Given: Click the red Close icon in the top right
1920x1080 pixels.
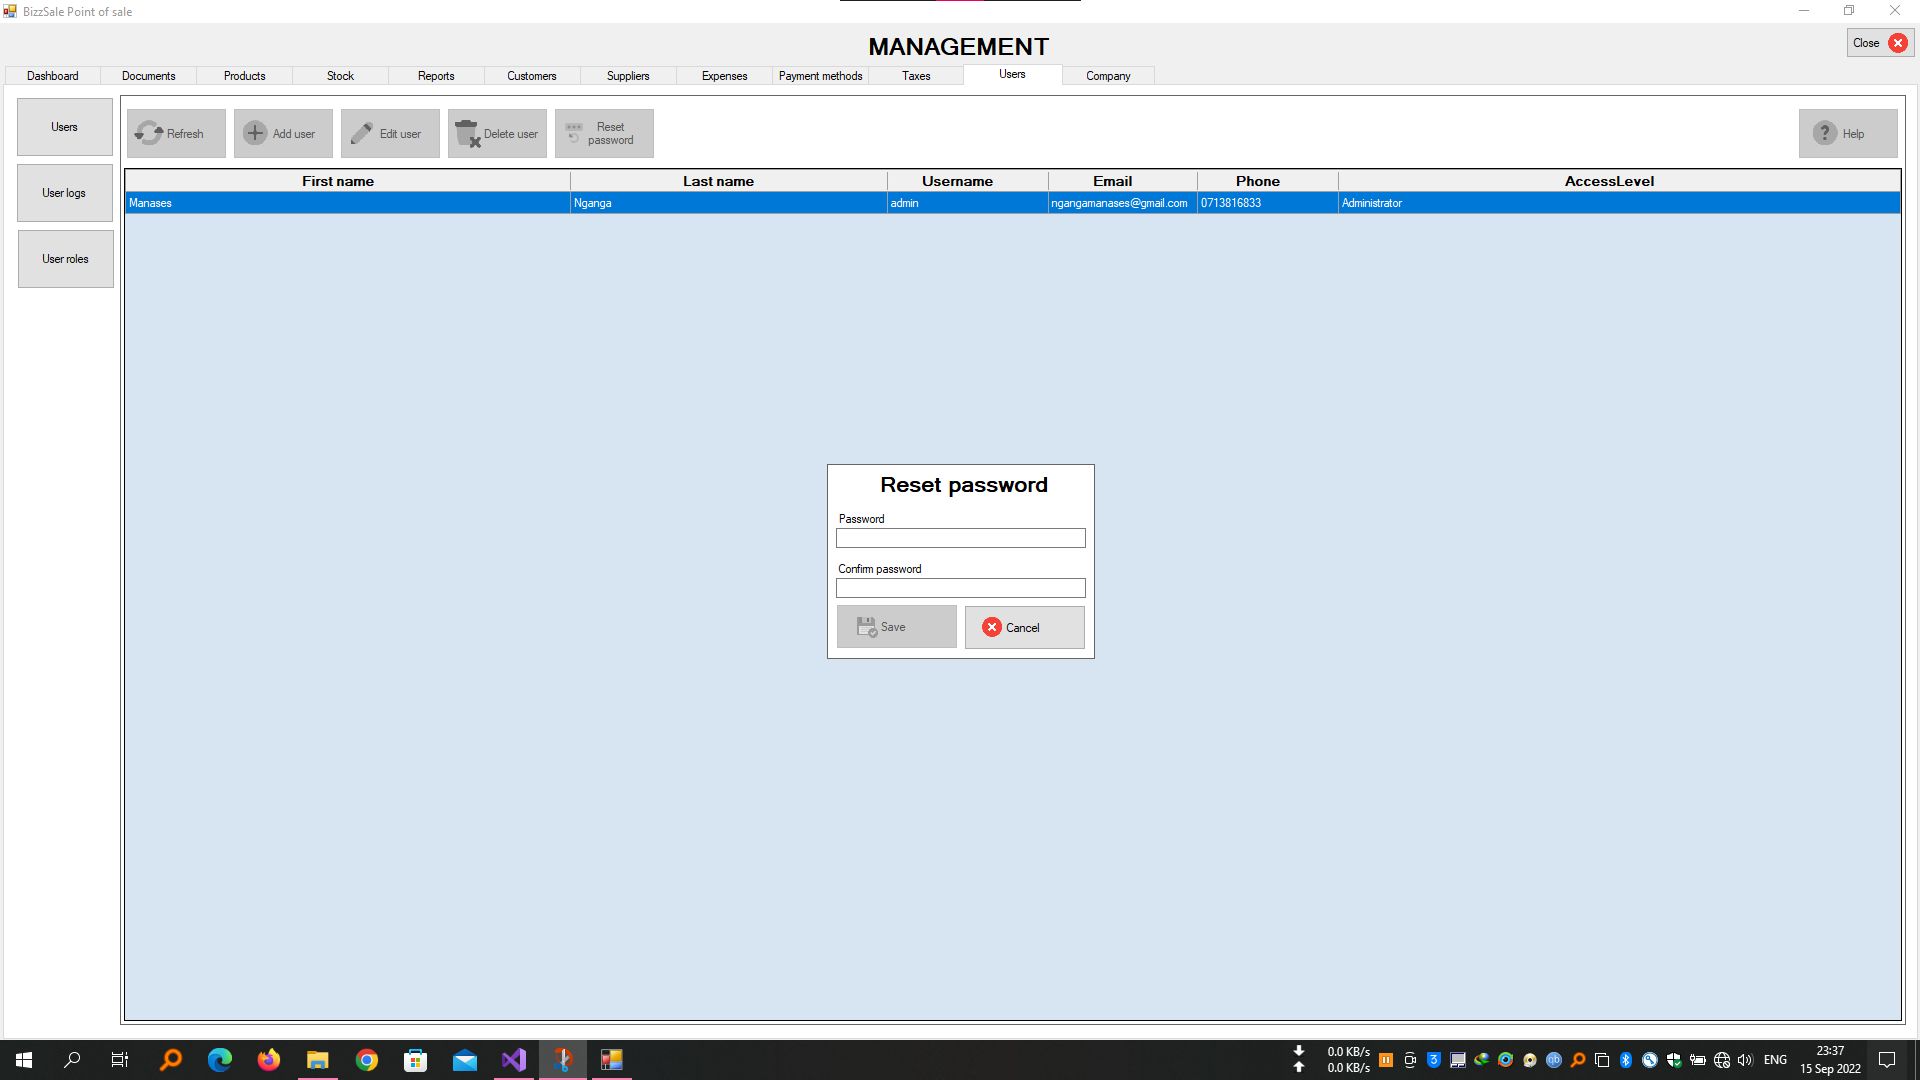Looking at the screenshot, I should click(1897, 43).
